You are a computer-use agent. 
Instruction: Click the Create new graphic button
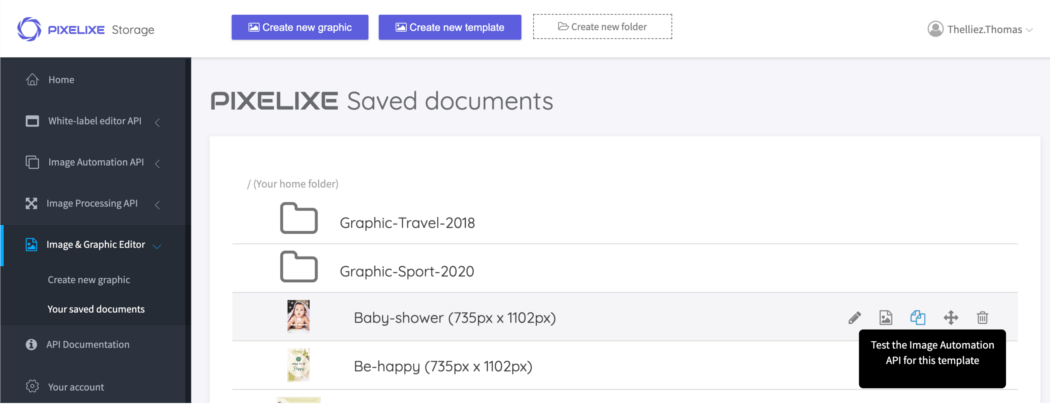pos(300,27)
